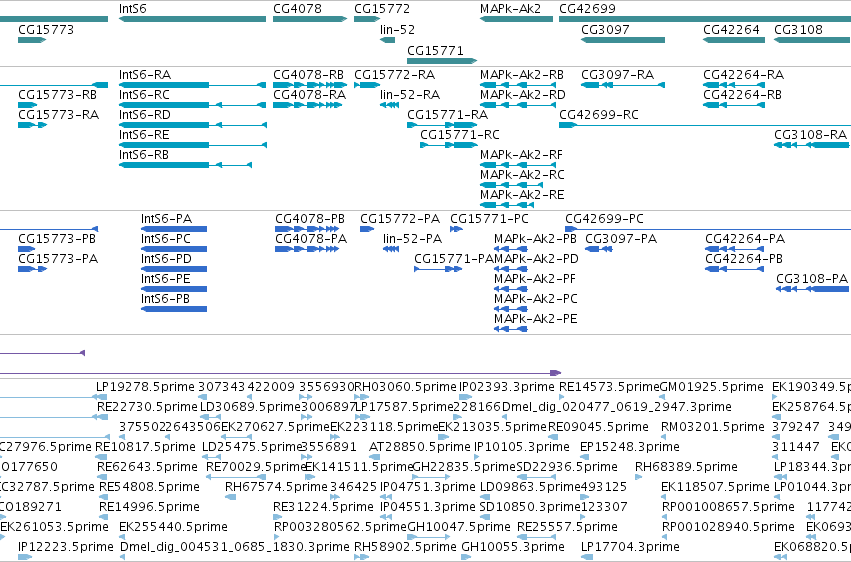The width and height of the screenshot is (851, 562).
Task: Select the CG15771 gene label
Action: tap(435, 50)
